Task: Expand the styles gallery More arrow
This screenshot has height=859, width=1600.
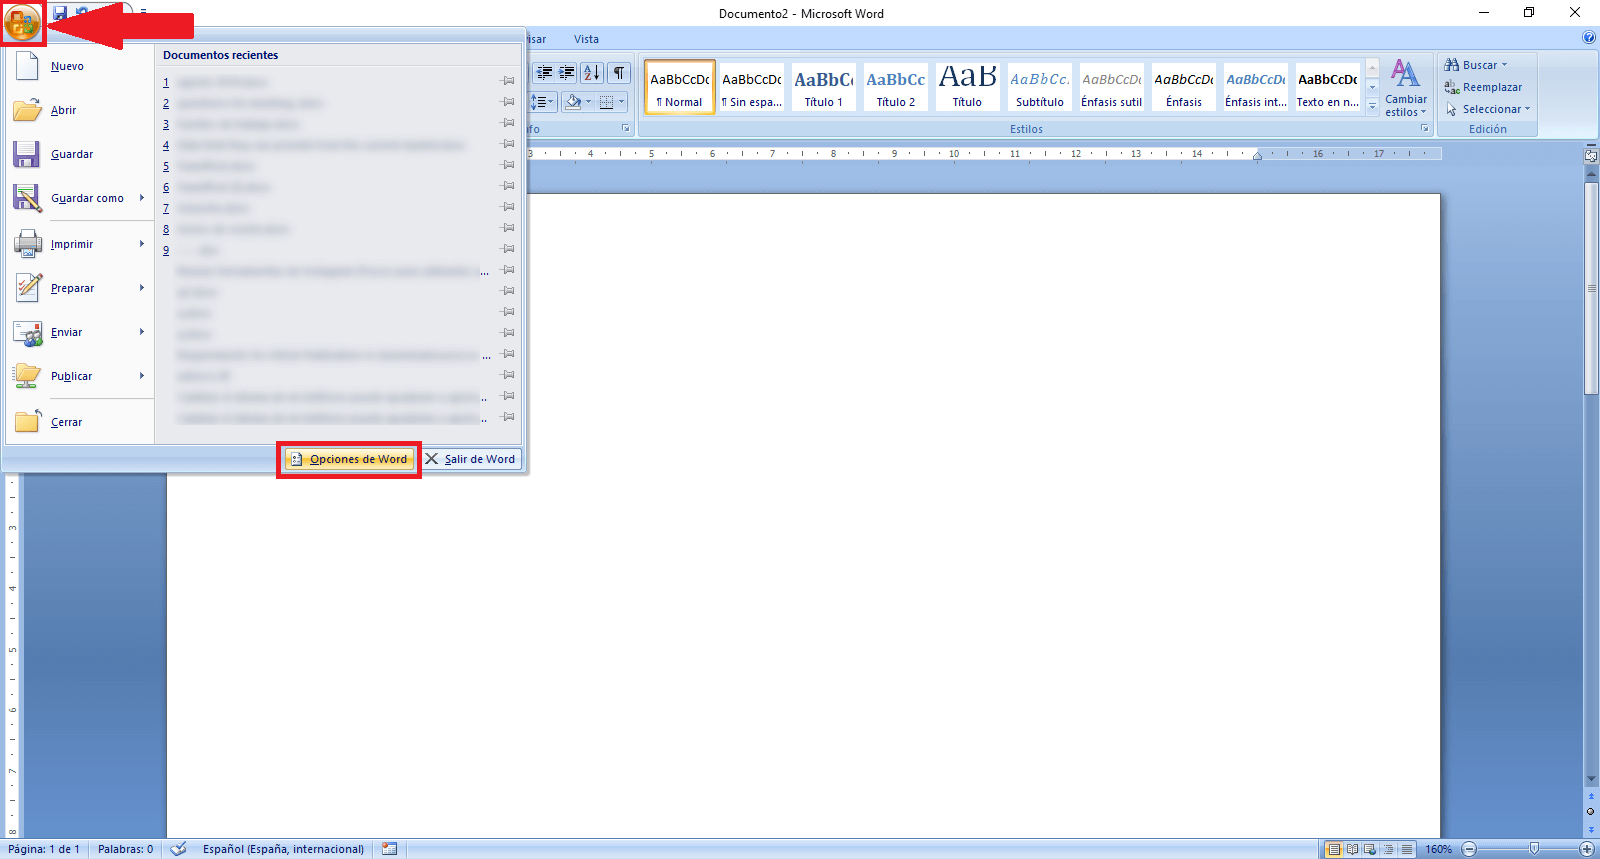Action: 1372,106
